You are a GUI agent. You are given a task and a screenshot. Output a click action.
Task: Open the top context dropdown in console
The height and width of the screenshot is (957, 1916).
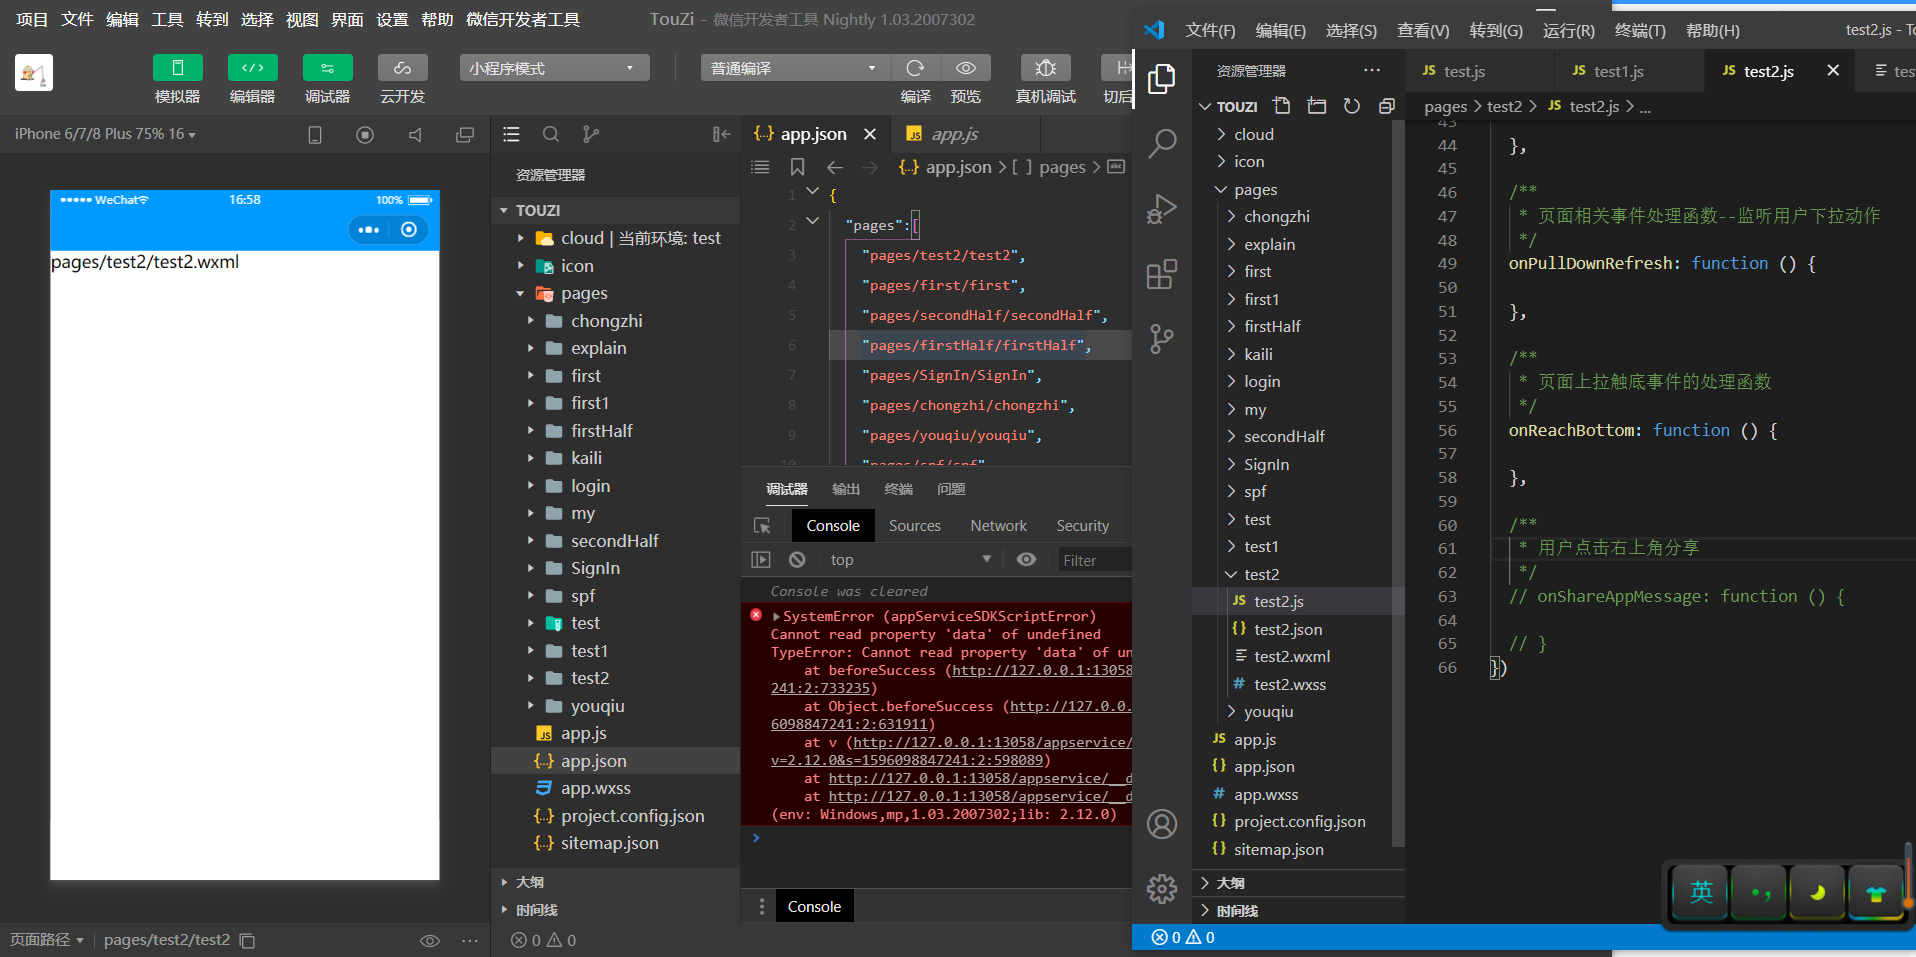911,560
